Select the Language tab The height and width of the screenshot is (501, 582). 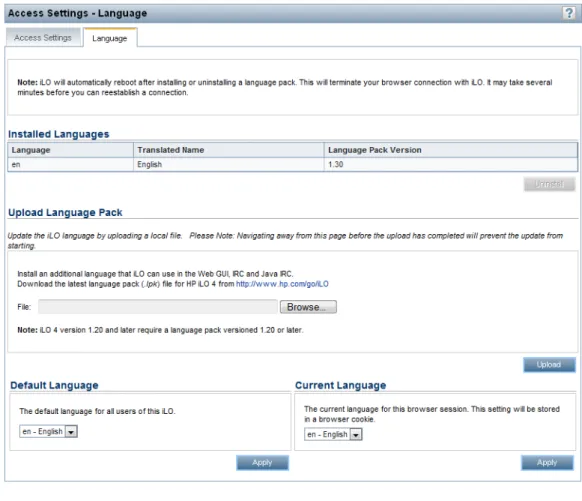[x=110, y=38]
